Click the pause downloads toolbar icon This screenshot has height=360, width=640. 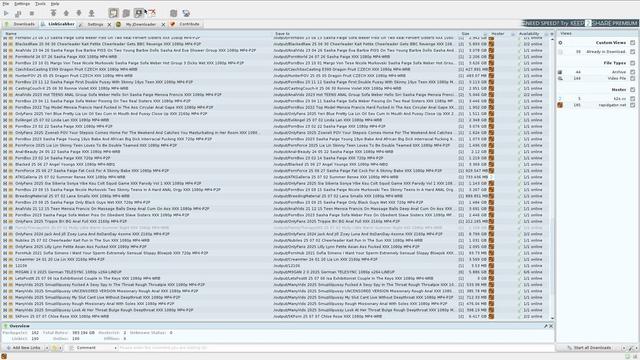tap(18, 13)
